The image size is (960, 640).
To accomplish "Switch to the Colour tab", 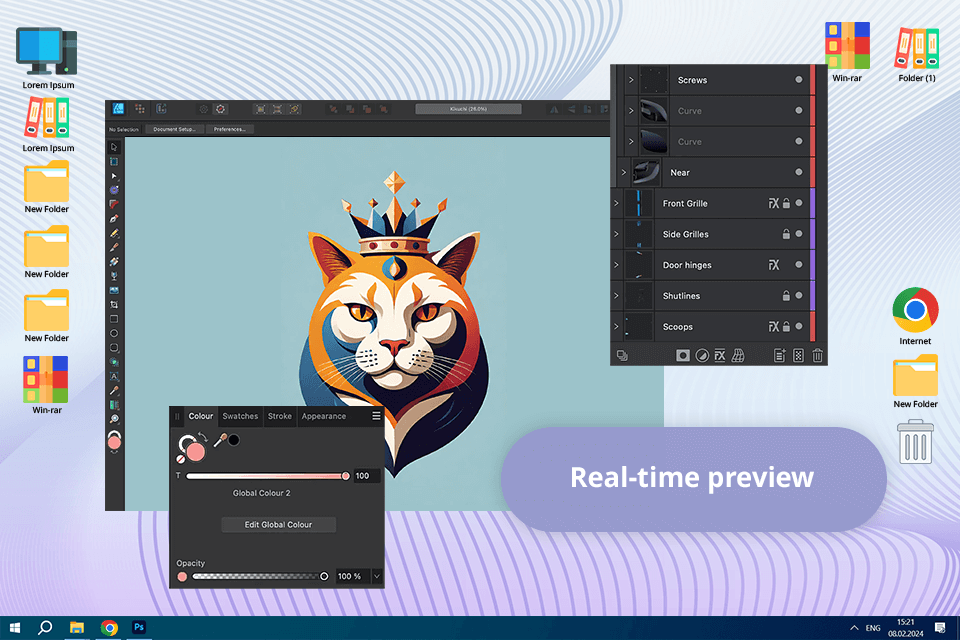I will point(201,416).
